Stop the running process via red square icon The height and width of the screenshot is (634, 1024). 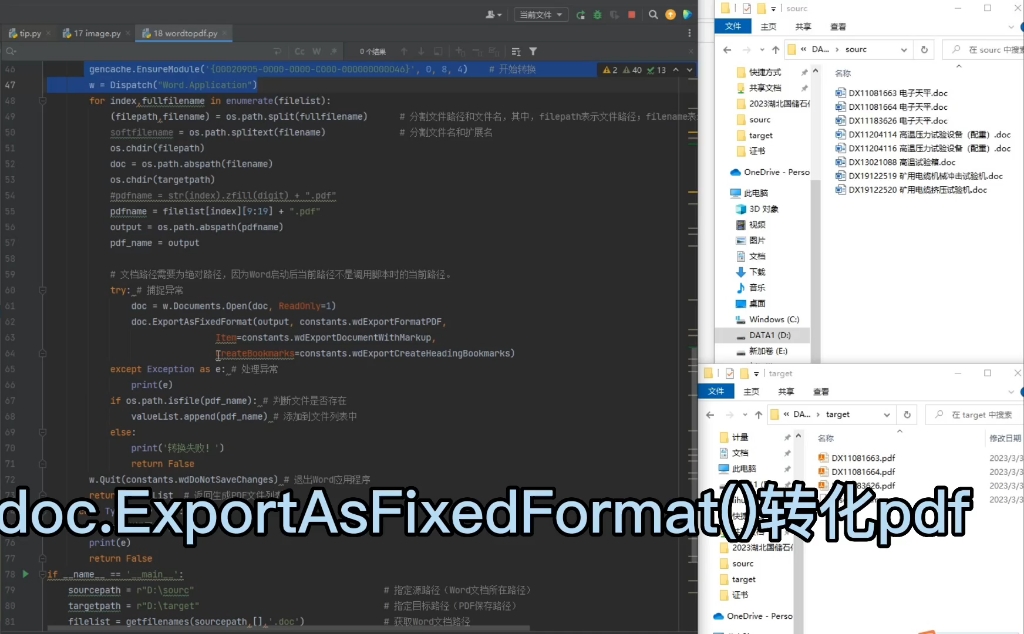[631, 15]
